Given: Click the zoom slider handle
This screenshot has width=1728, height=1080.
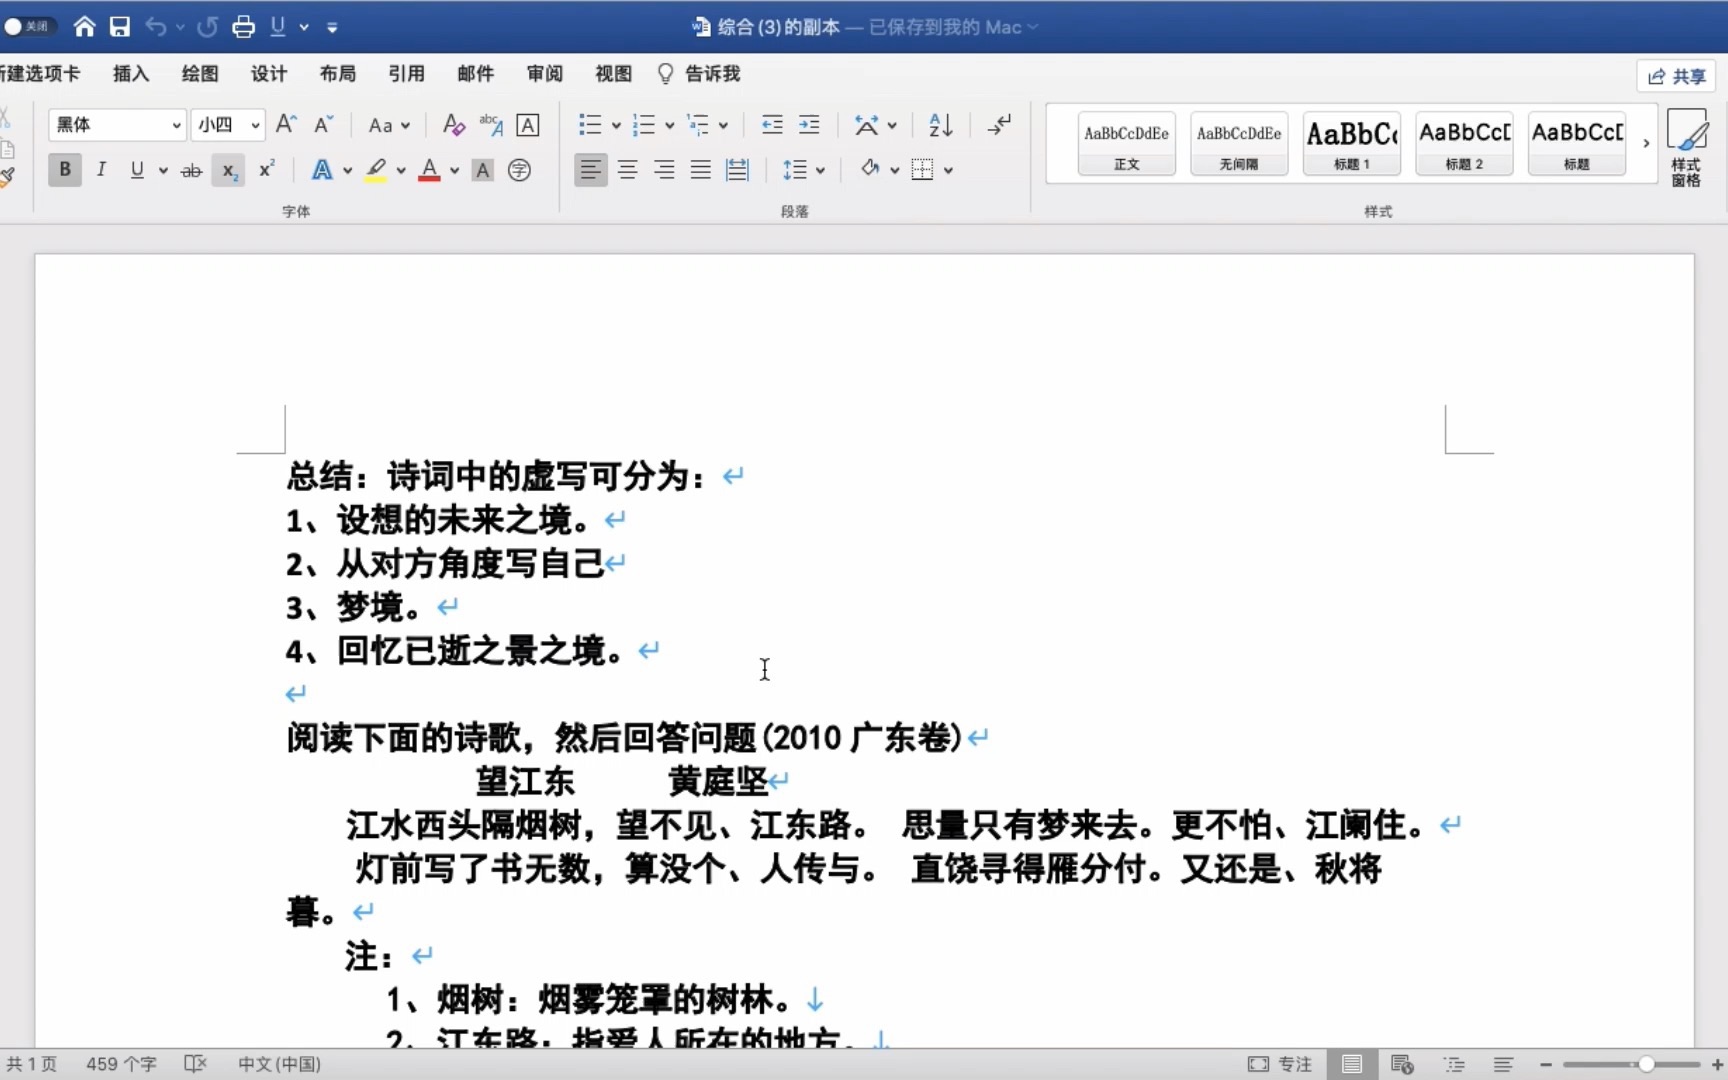Looking at the screenshot, I should tap(1646, 1064).
